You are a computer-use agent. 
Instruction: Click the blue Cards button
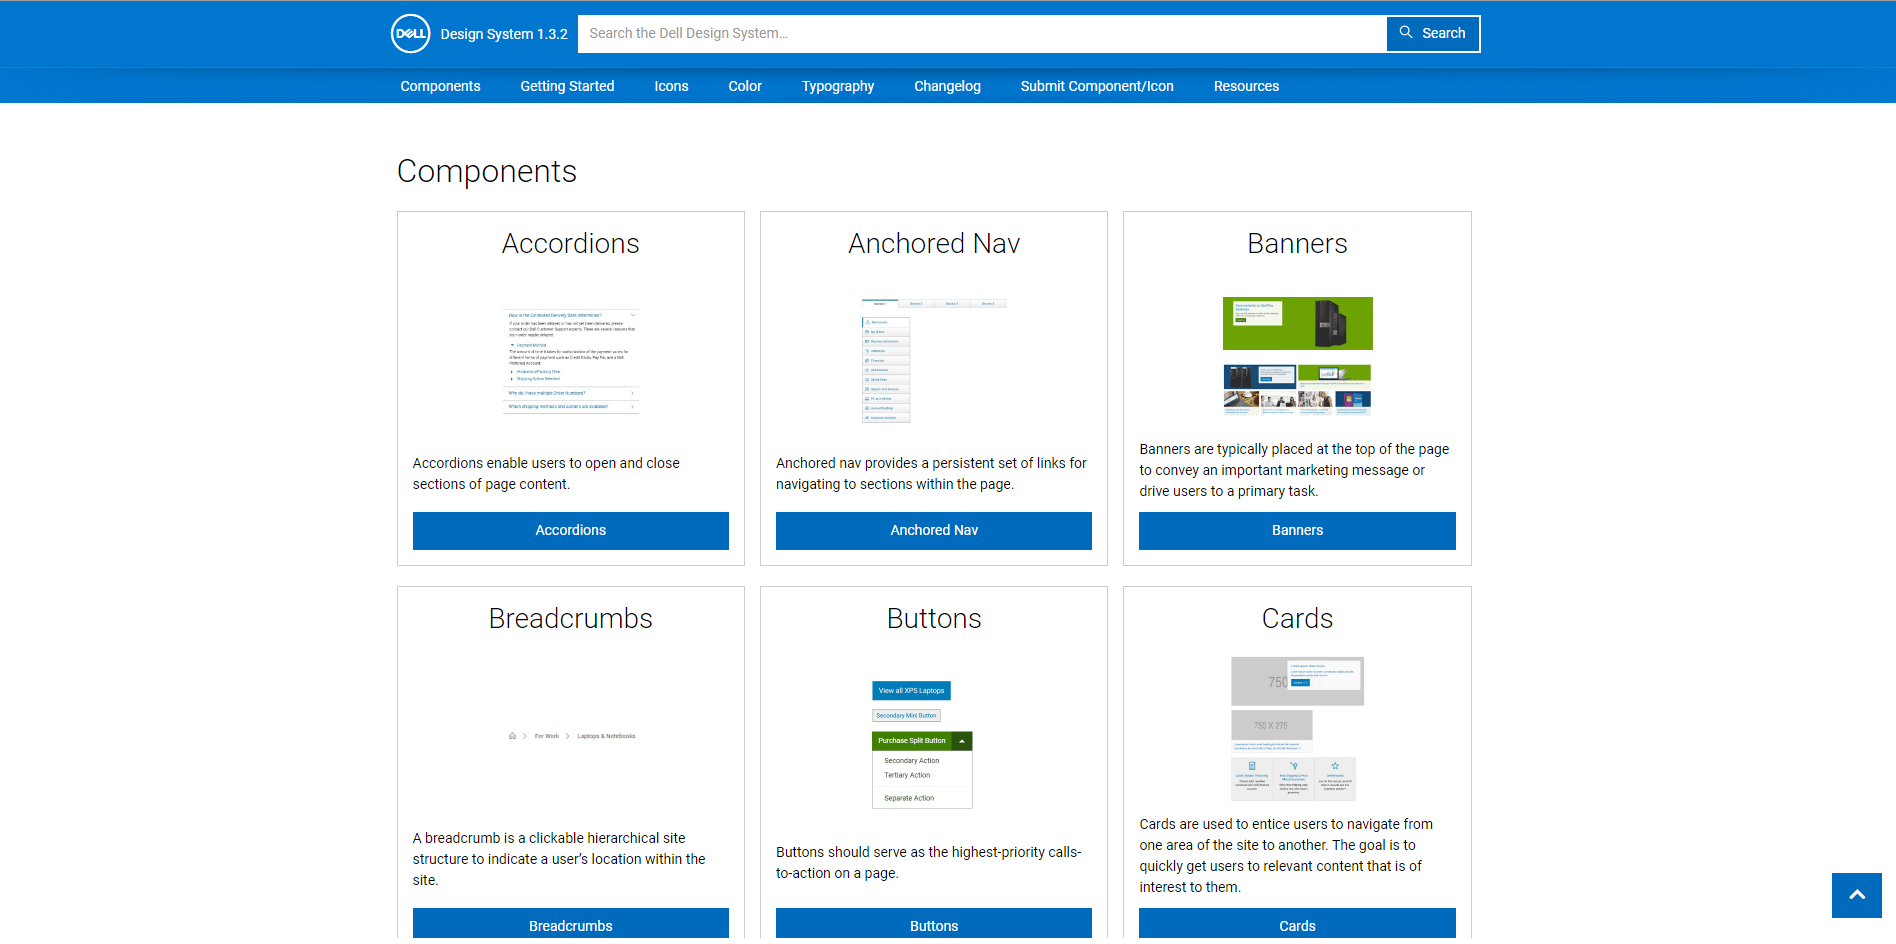click(x=1297, y=924)
